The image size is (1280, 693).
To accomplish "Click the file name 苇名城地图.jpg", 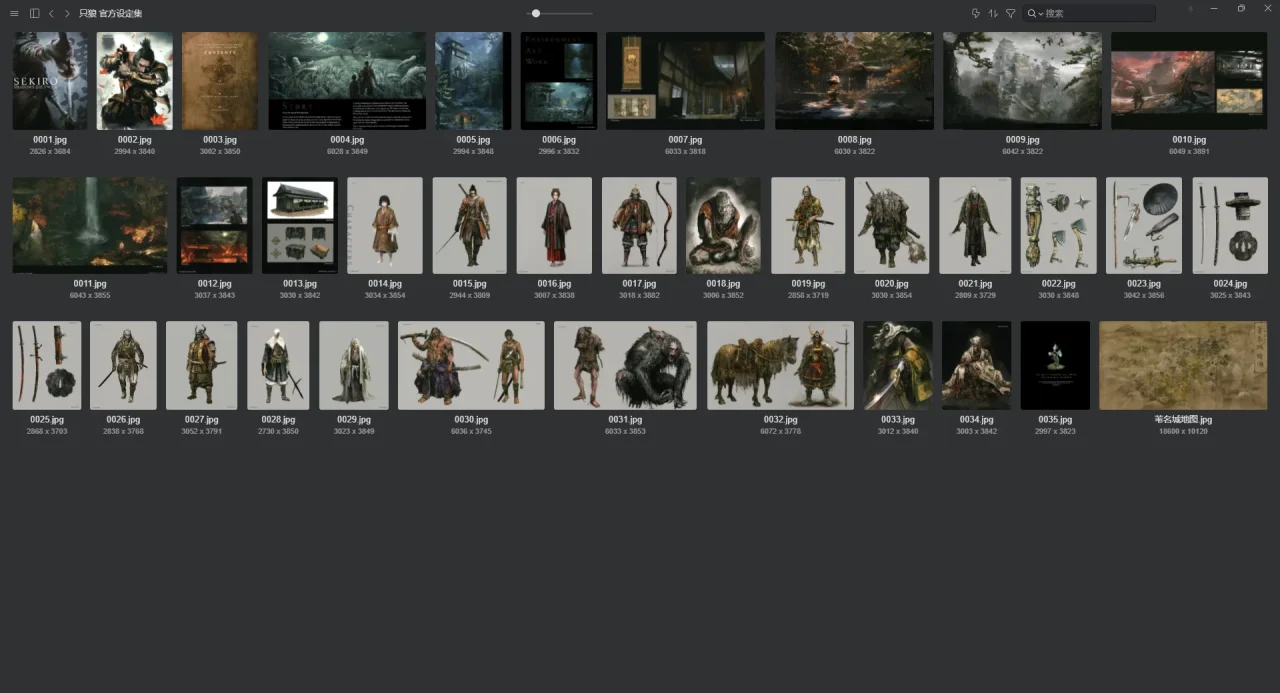I will click(x=1183, y=420).
